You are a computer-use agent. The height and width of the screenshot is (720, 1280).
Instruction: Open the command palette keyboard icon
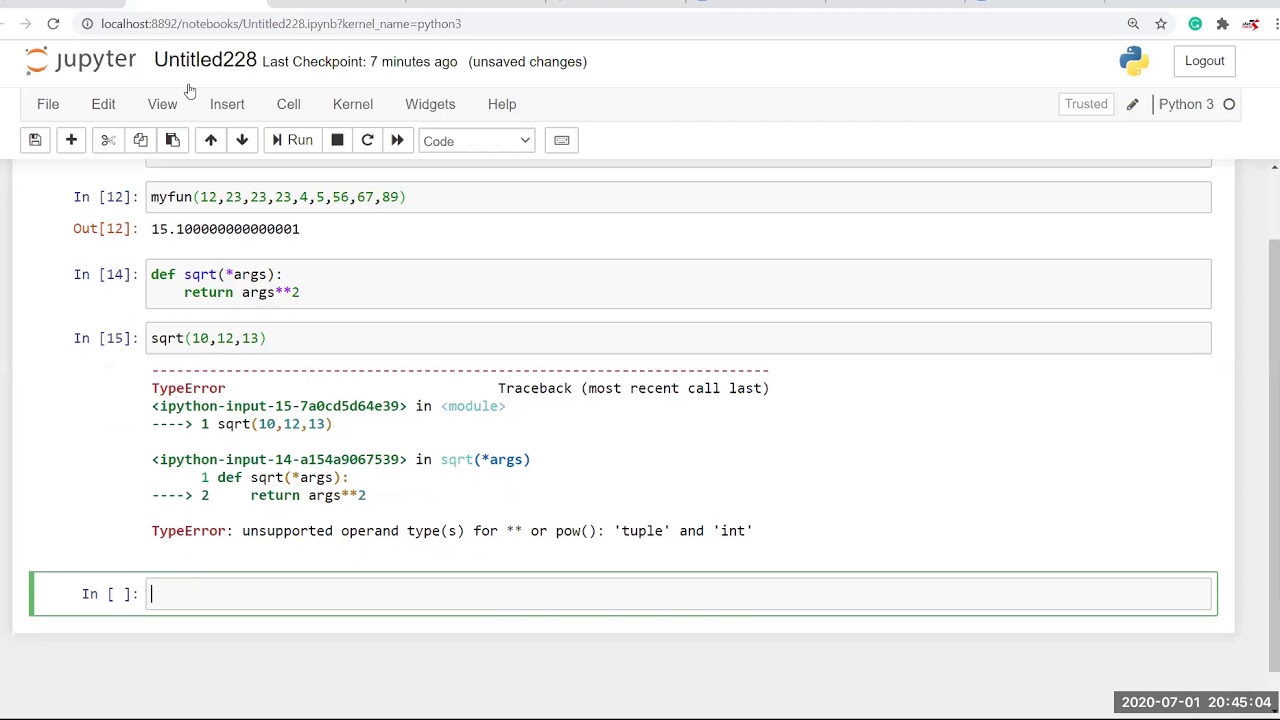tap(562, 140)
